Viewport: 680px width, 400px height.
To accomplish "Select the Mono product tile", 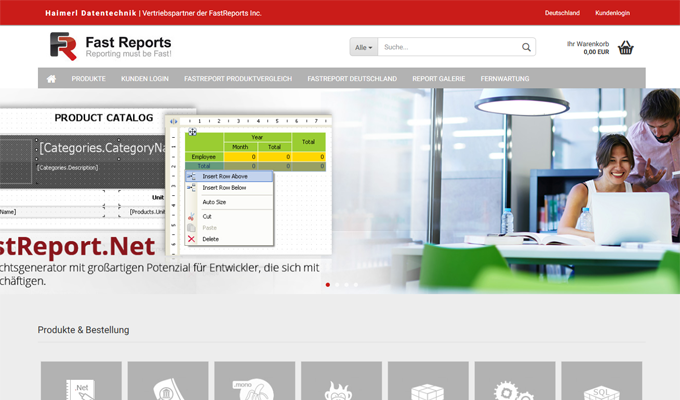I will point(254,382).
